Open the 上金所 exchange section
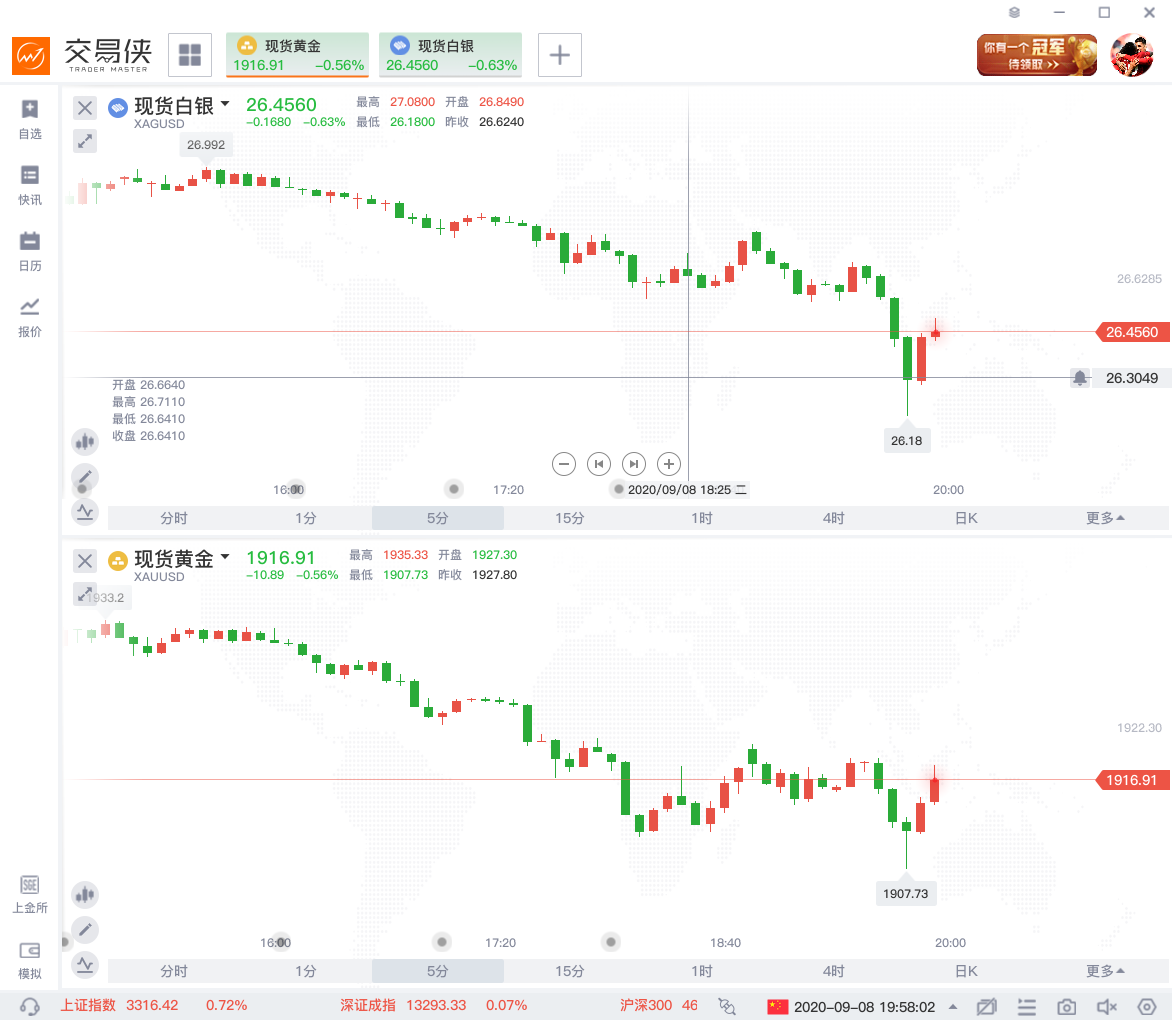 (x=30, y=894)
